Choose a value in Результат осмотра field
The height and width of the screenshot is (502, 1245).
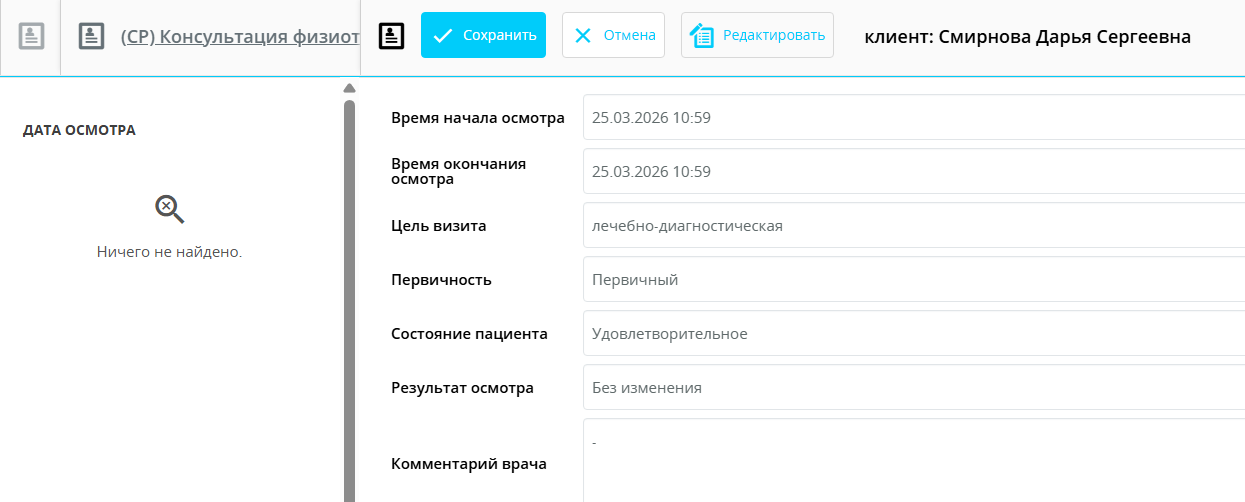coord(912,388)
